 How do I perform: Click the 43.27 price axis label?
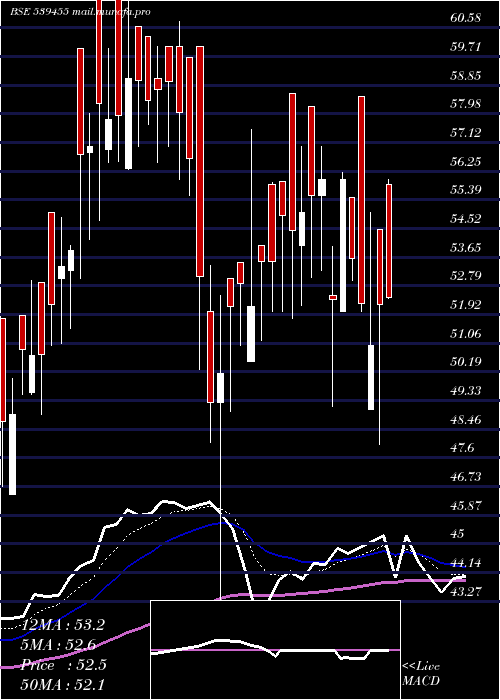coord(466,592)
